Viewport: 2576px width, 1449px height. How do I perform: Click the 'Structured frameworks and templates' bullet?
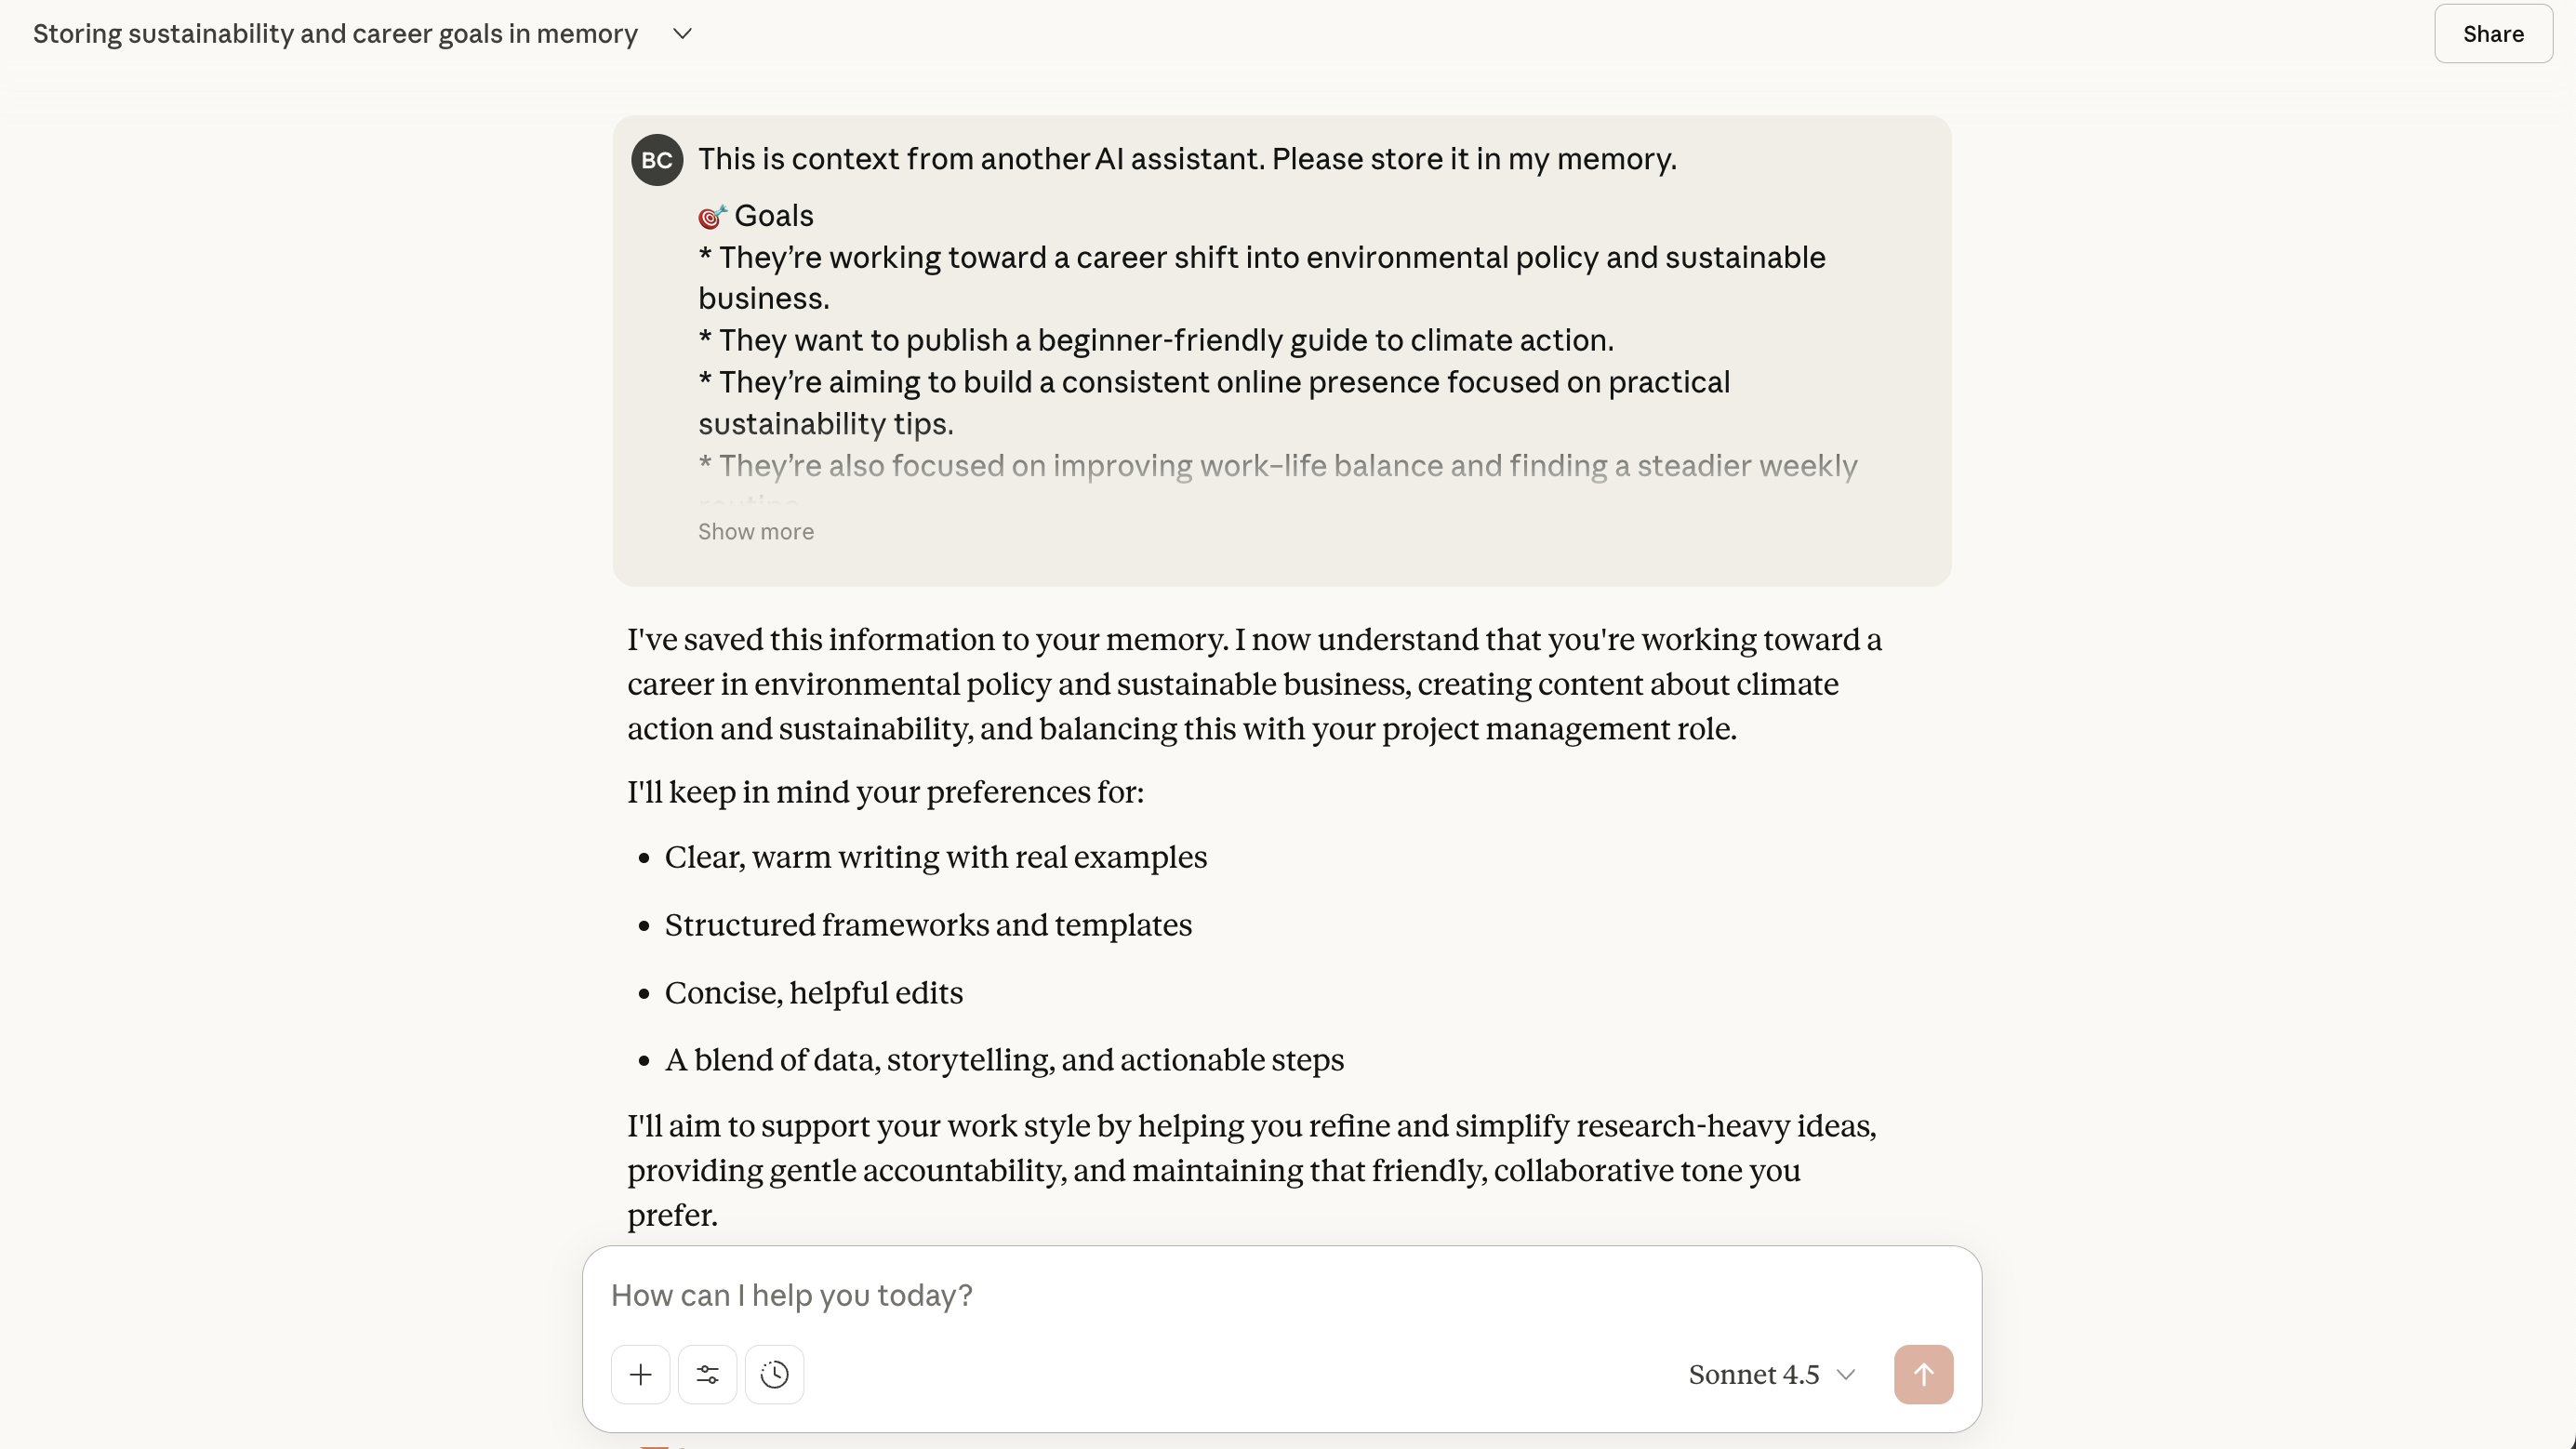[928, 925]
